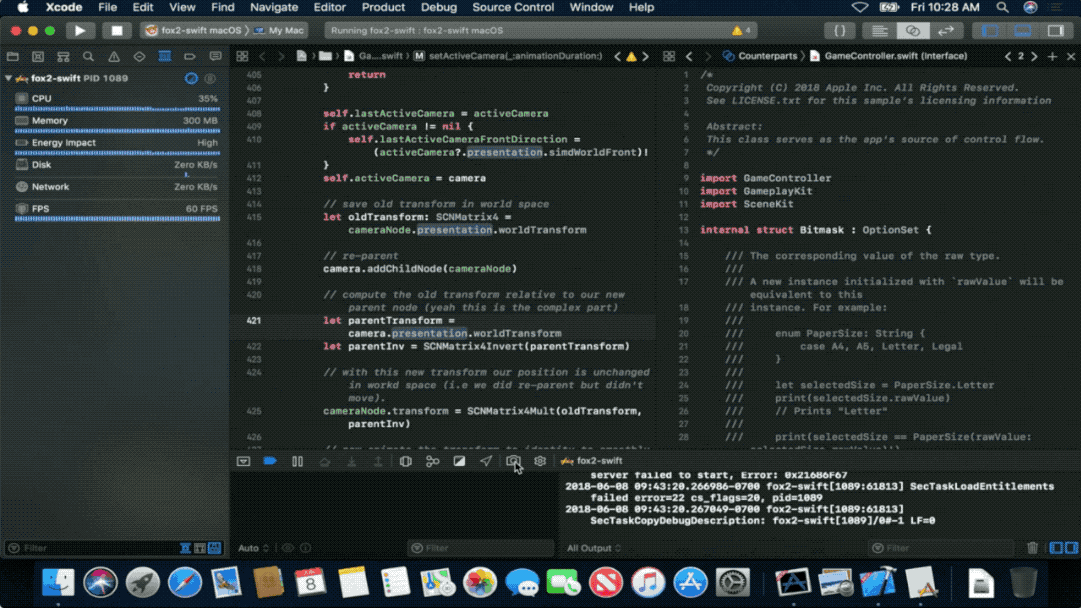Open the Navigate menu

point(274,8)
